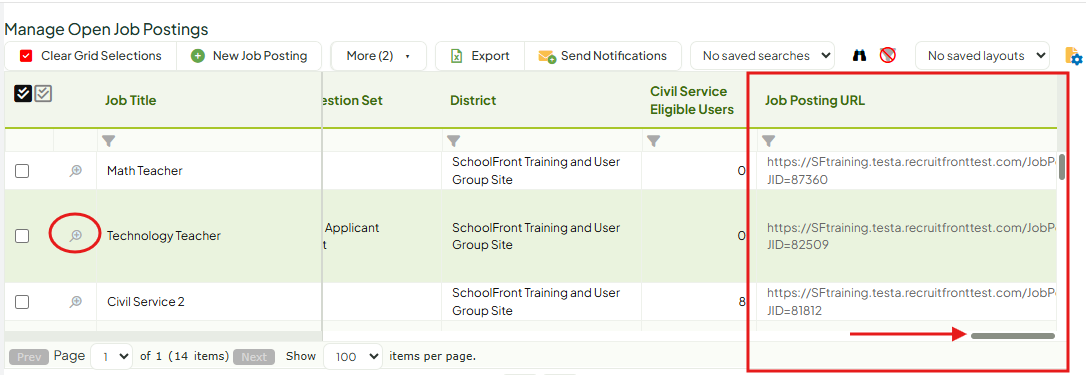Click the Export button

click(480, 56)
